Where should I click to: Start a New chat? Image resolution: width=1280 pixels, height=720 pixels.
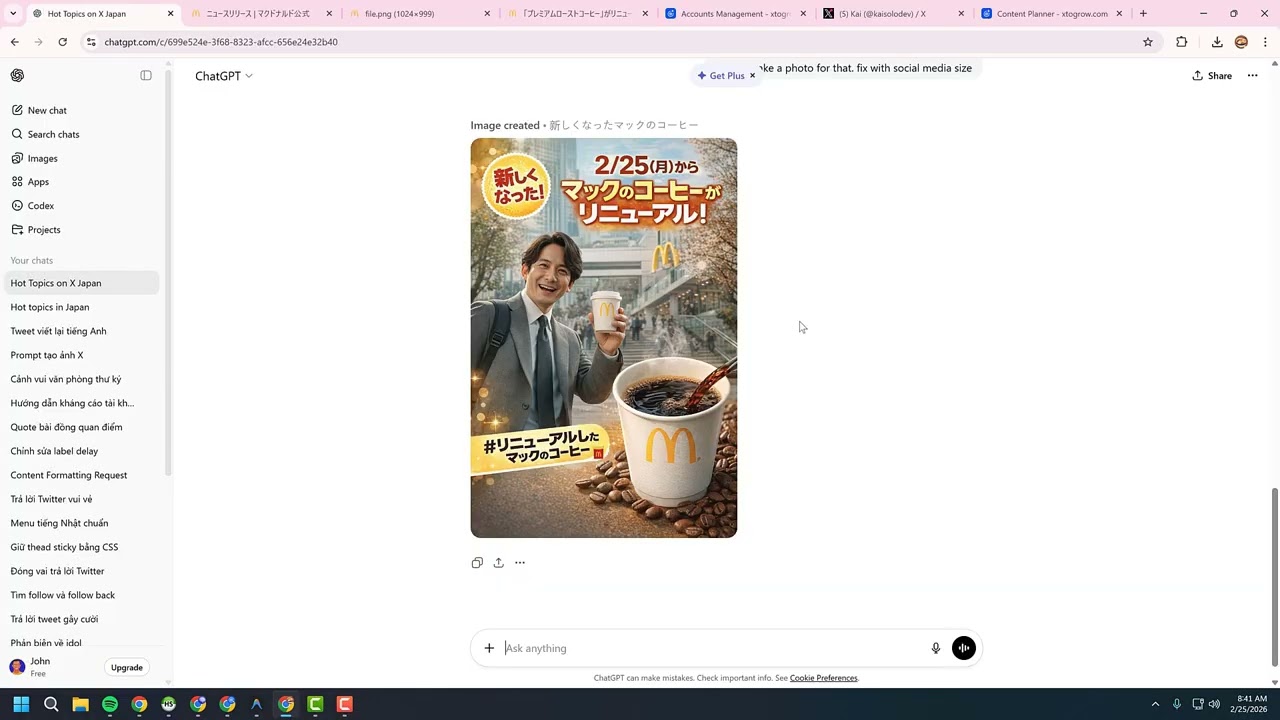coord(82,110)
